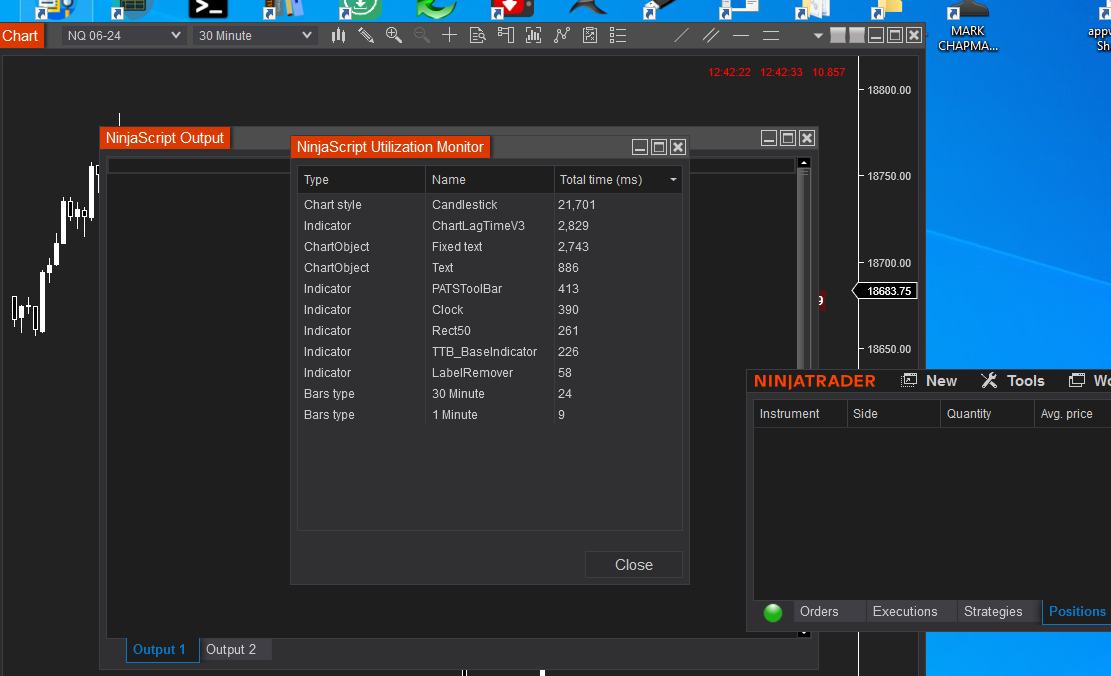This screenshot has height=676, width=1111.
Task: Open the chart style bars icon in chart toolbar
Action: tap(338, 35)
